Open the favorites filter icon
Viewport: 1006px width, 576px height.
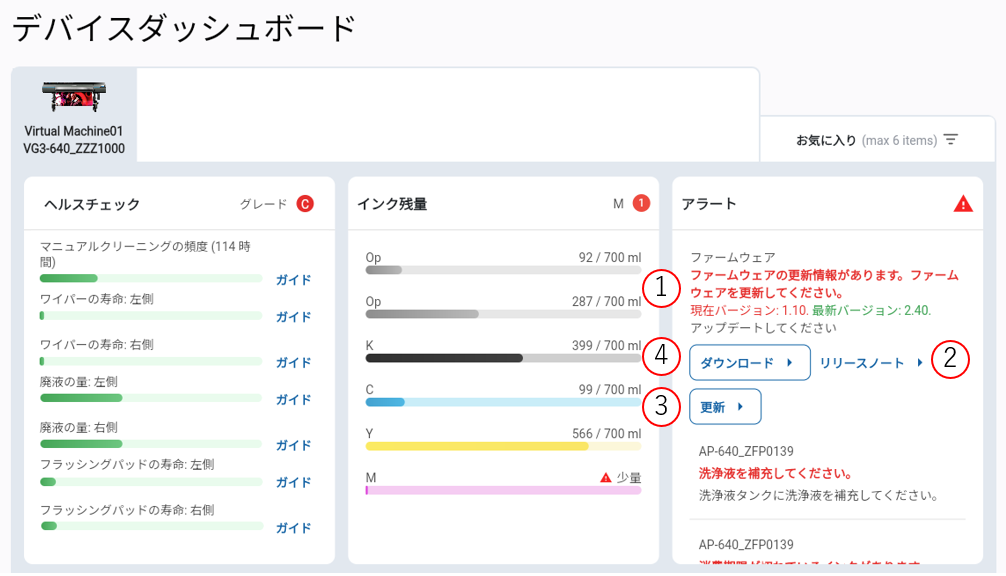click(x=950, y=140)
